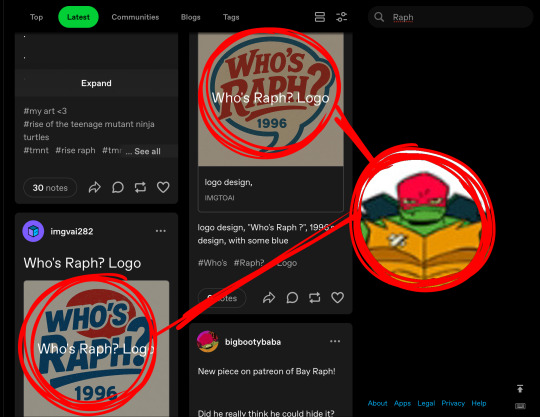Reply to the logo design post
This screenshot has height=417, width=540.
(292, 298)
